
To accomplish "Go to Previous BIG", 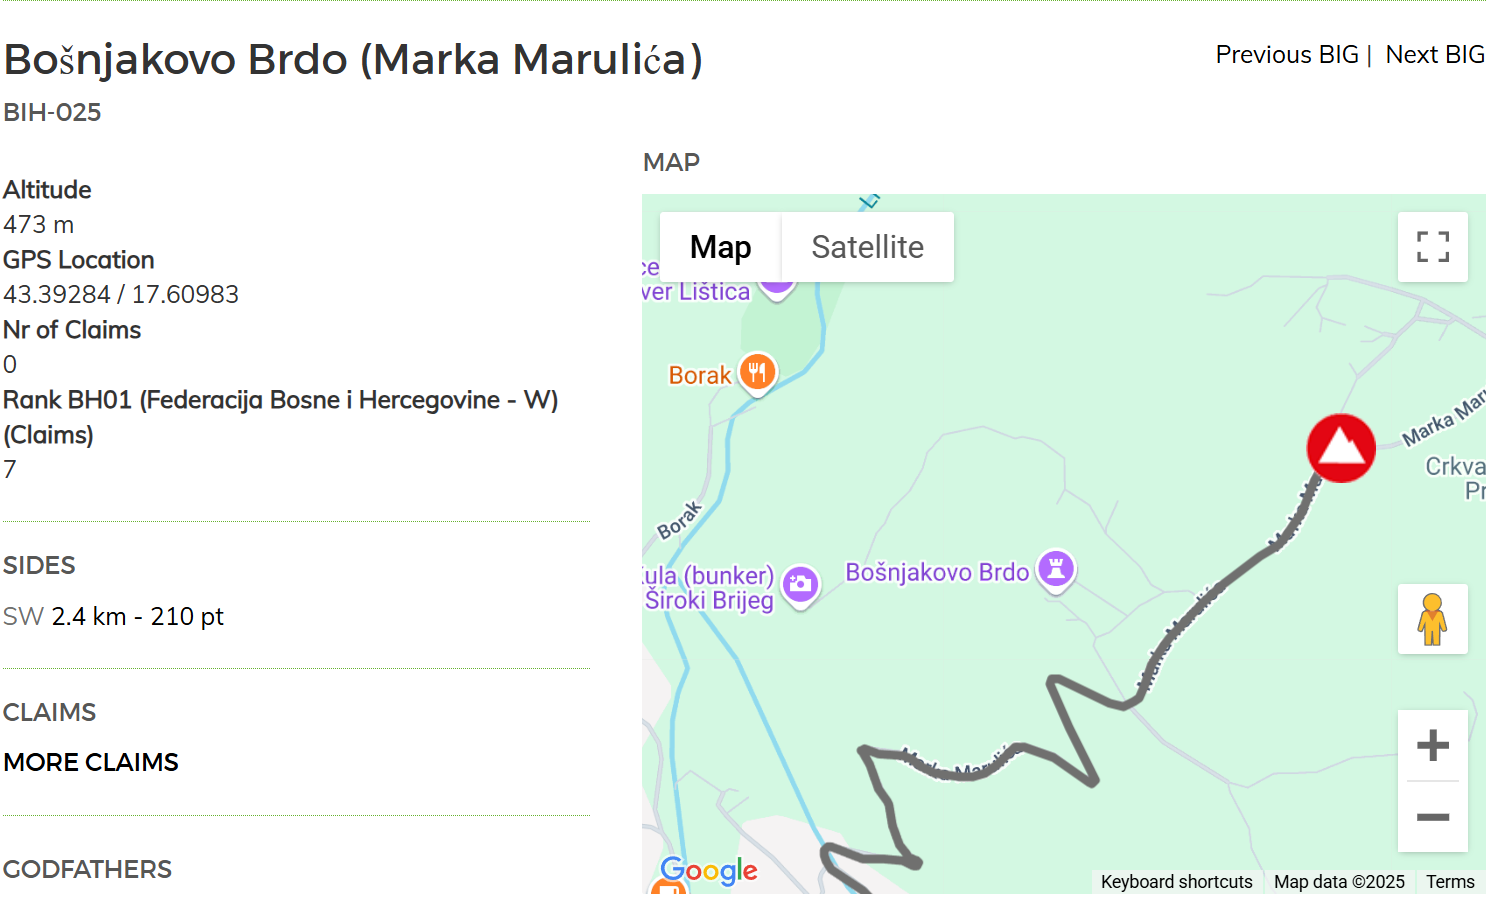I will pyautogui.click(x=1287, y=55).
